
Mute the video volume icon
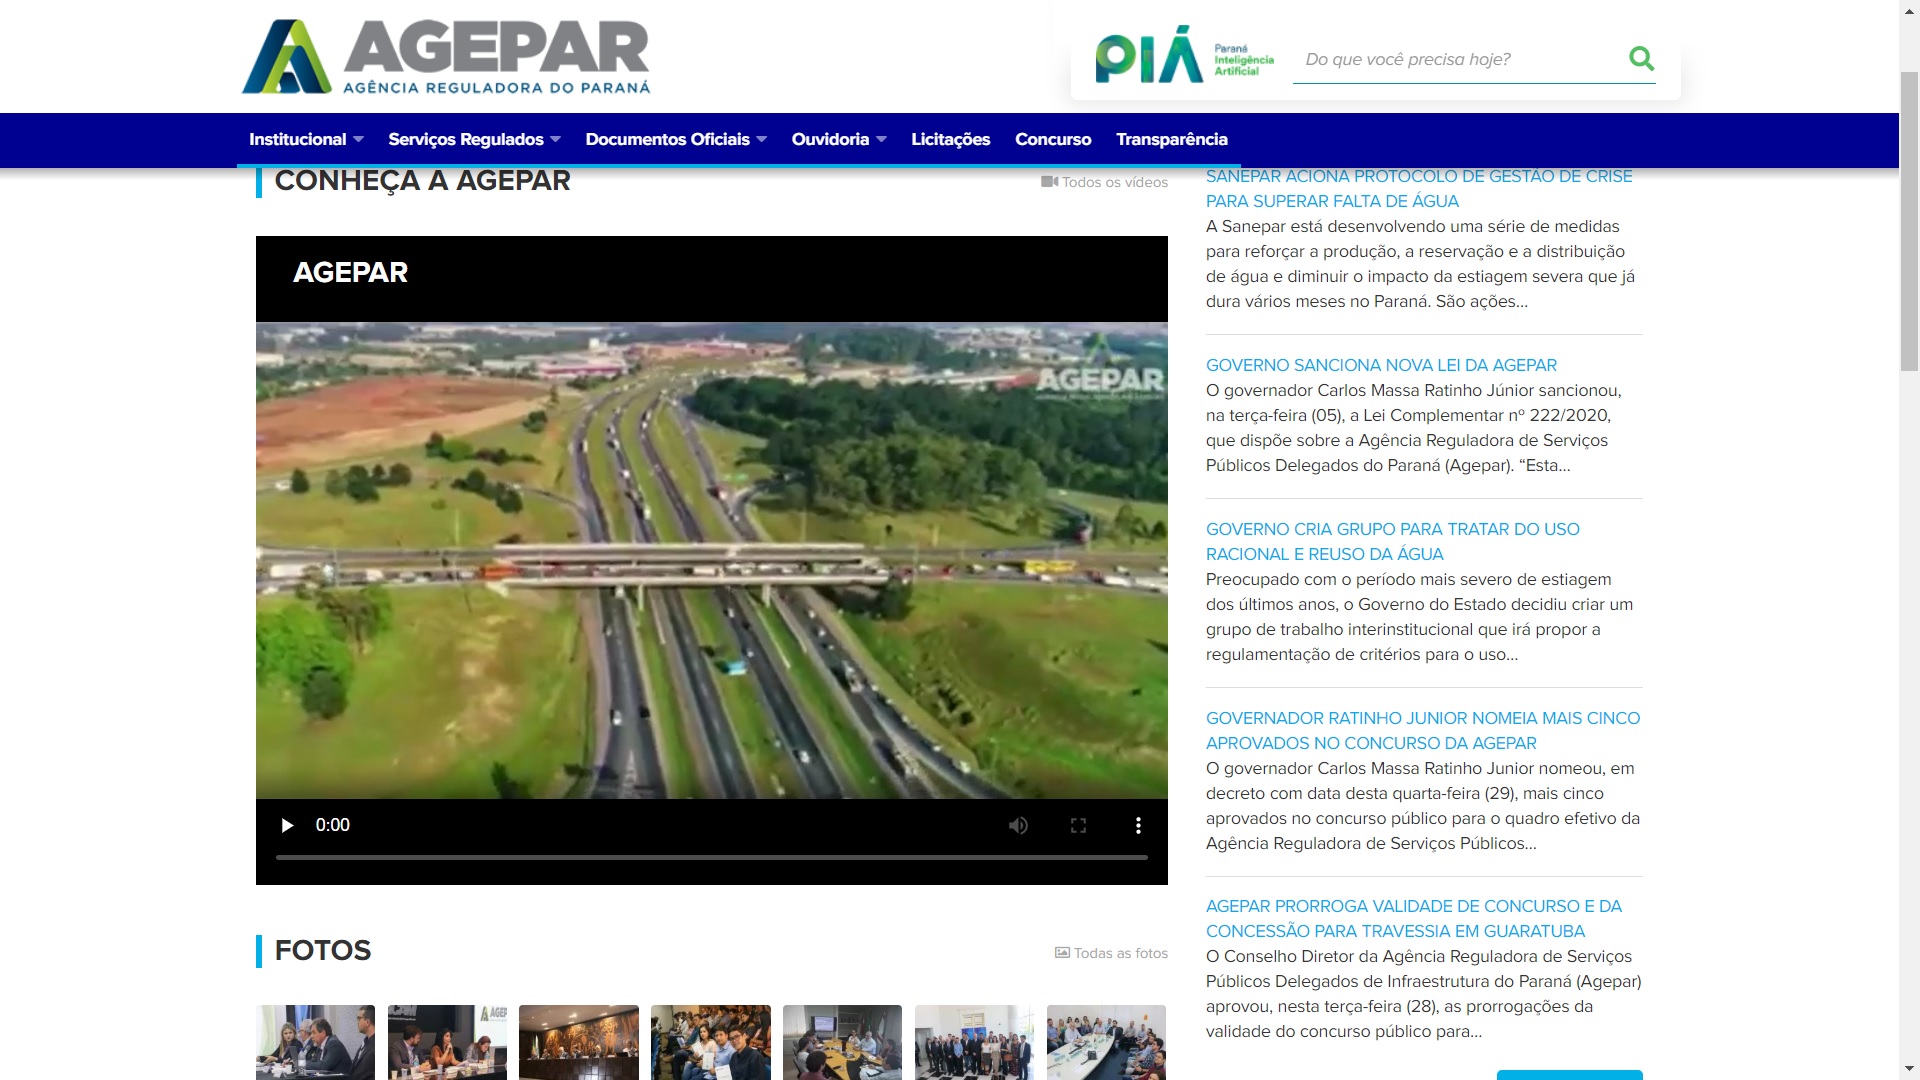pos(1018,825)
